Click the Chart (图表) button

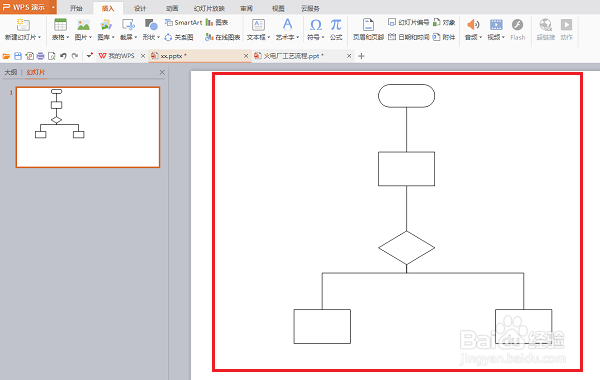217,23
